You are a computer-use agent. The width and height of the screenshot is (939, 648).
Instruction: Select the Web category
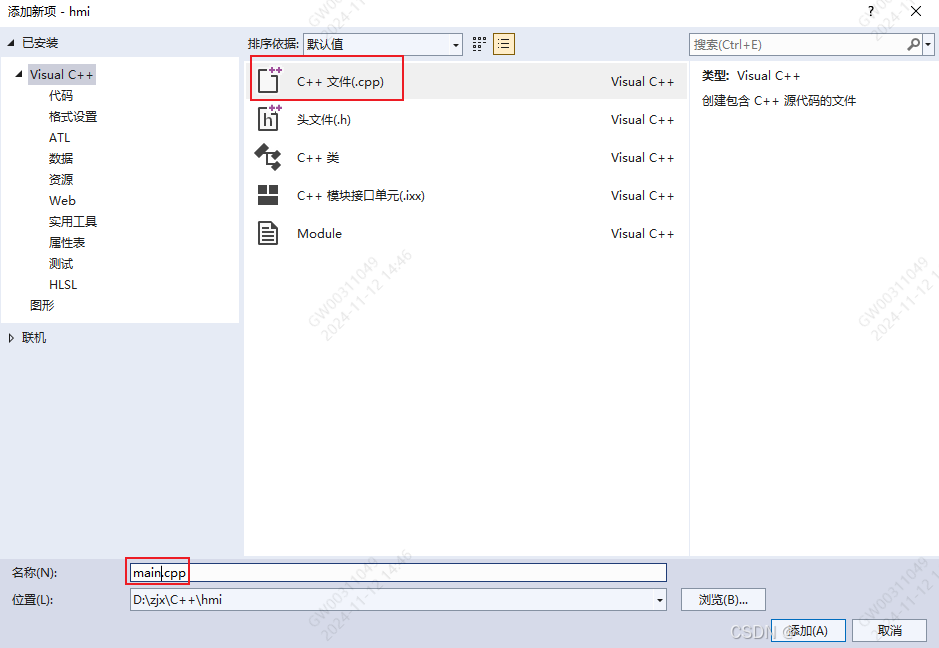62,201
